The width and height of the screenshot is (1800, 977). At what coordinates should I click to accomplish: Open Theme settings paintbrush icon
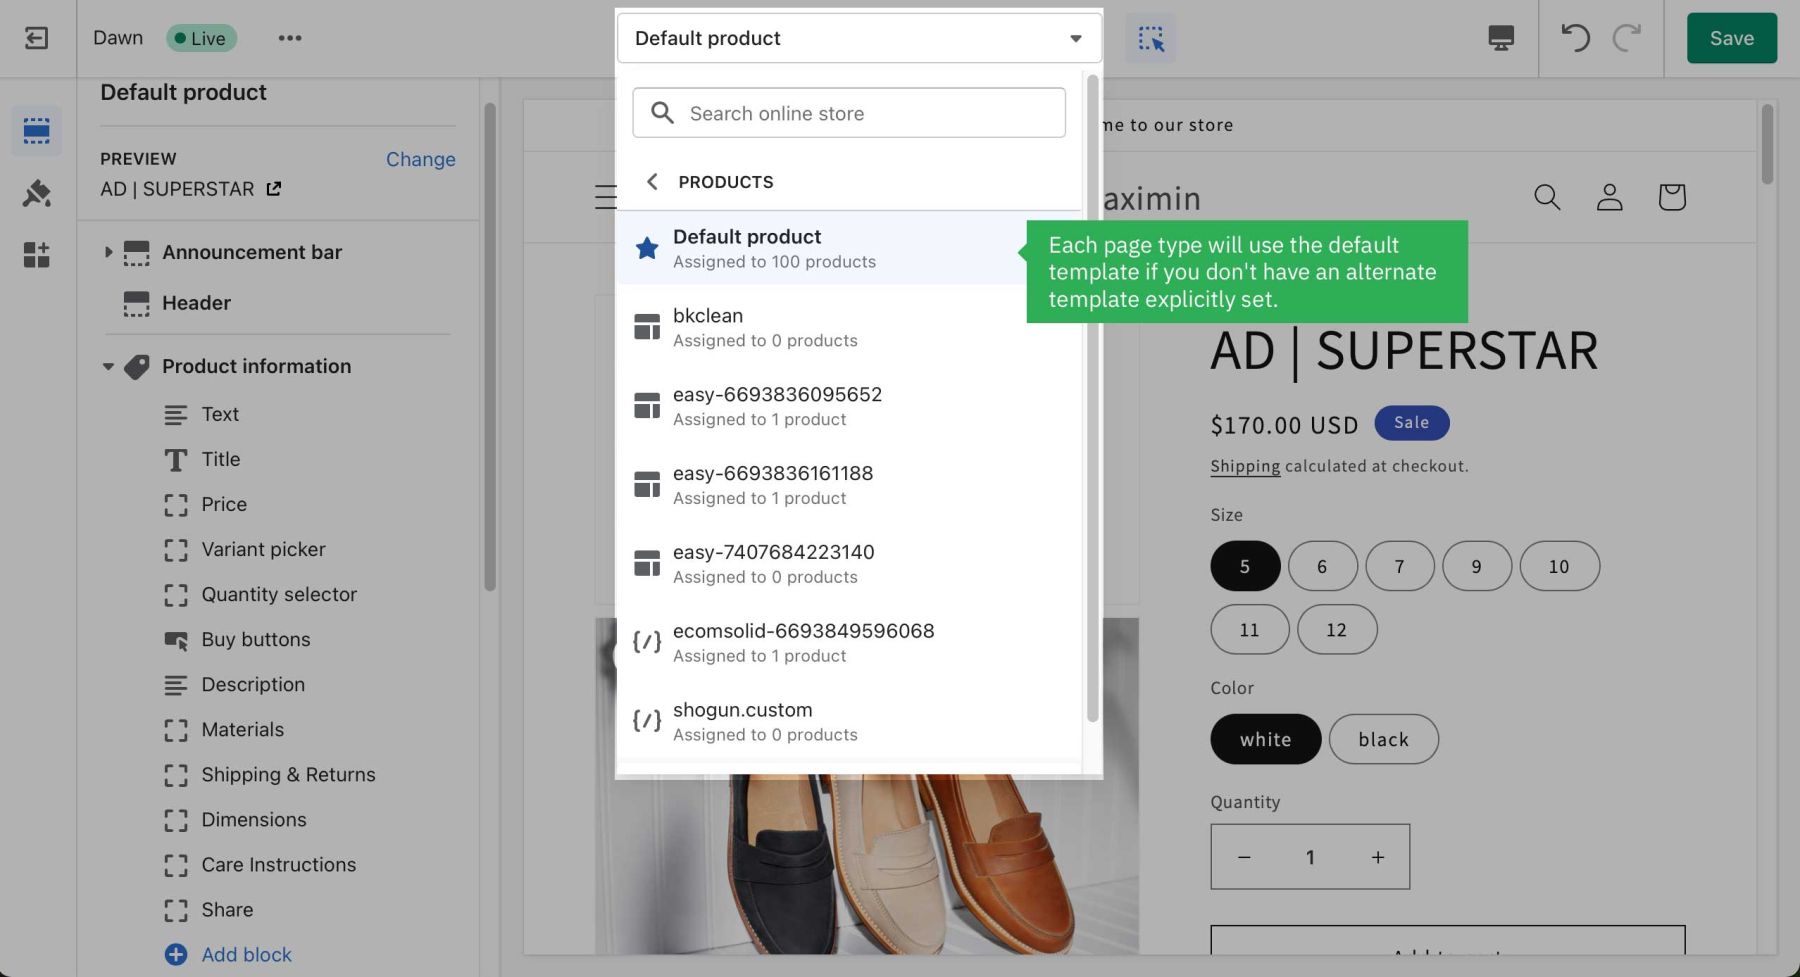click(37, 193)
